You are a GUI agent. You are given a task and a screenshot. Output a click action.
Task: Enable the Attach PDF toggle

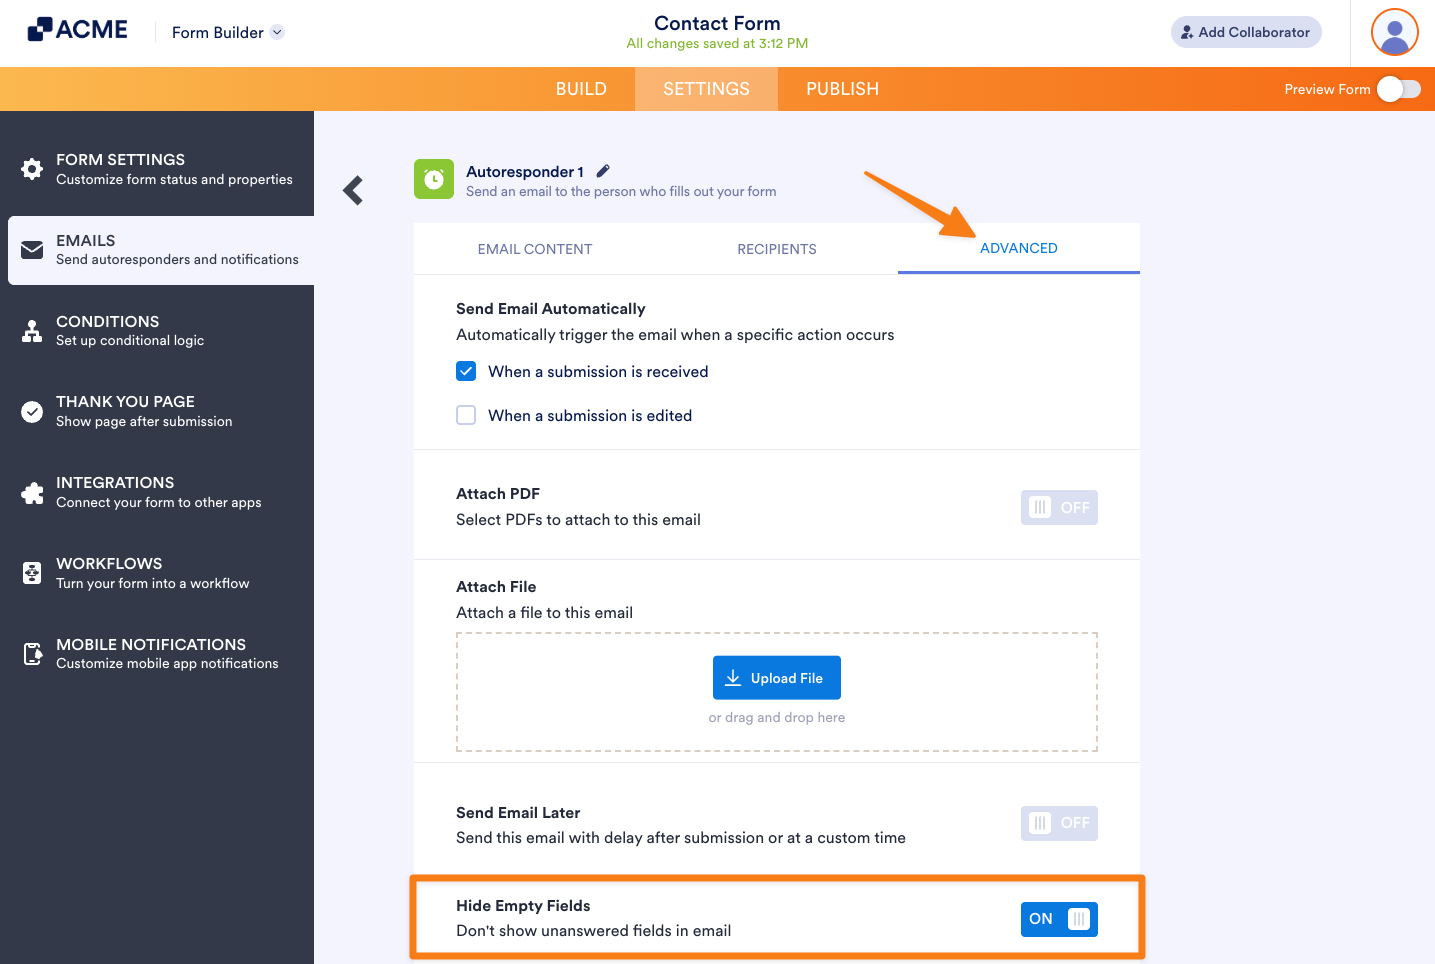[x=1059, y=507]
